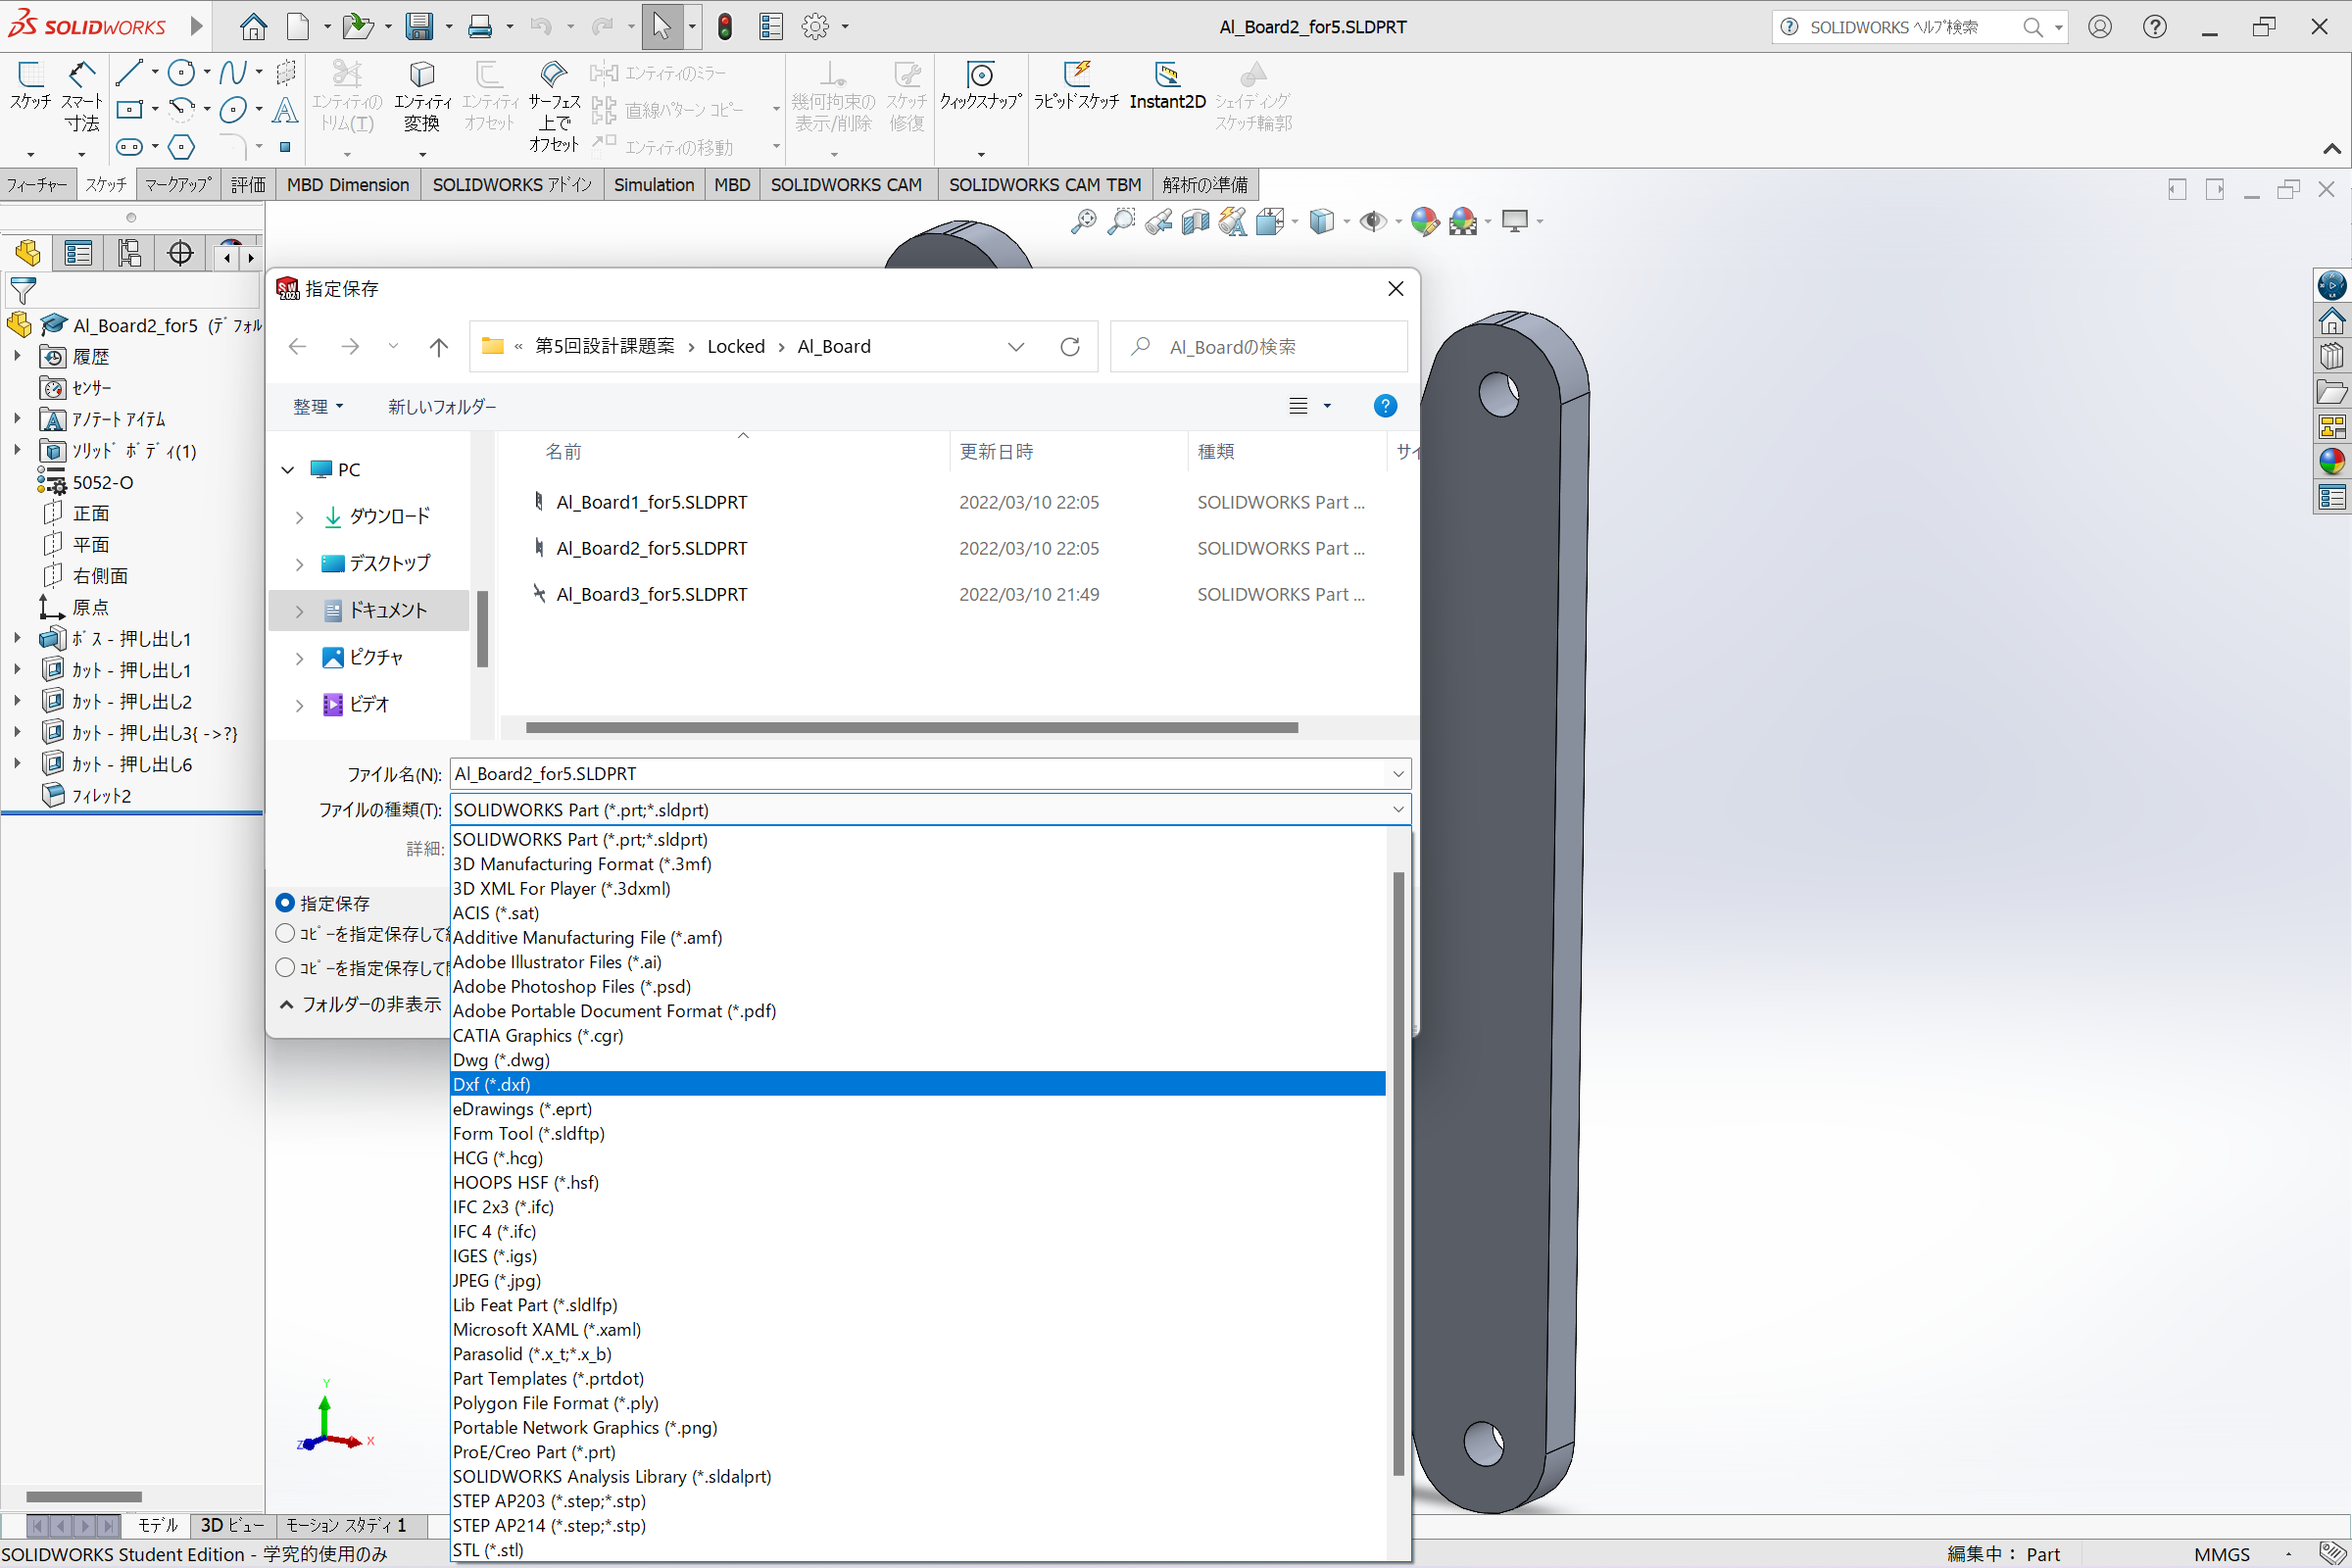Select the second コピーを指定保存 radio button
The height and width of the screenshot is (1568, 2352).
[x=286, y=934]
